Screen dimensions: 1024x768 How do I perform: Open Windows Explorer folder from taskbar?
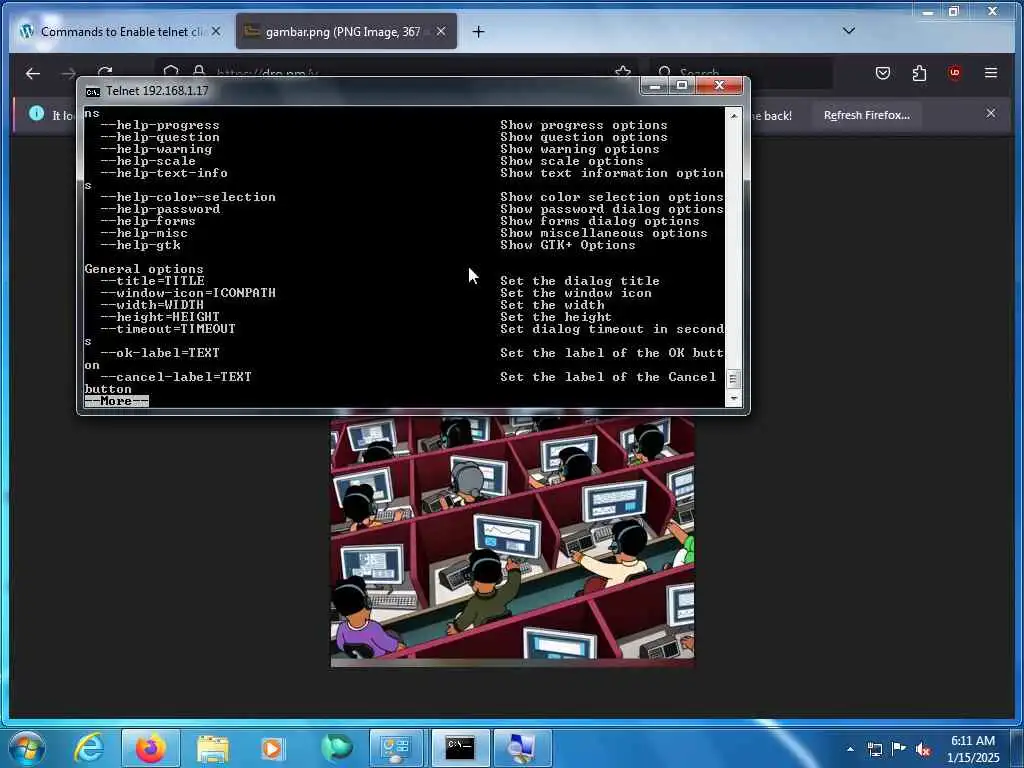pyautogui.click(x=213, y=748)
